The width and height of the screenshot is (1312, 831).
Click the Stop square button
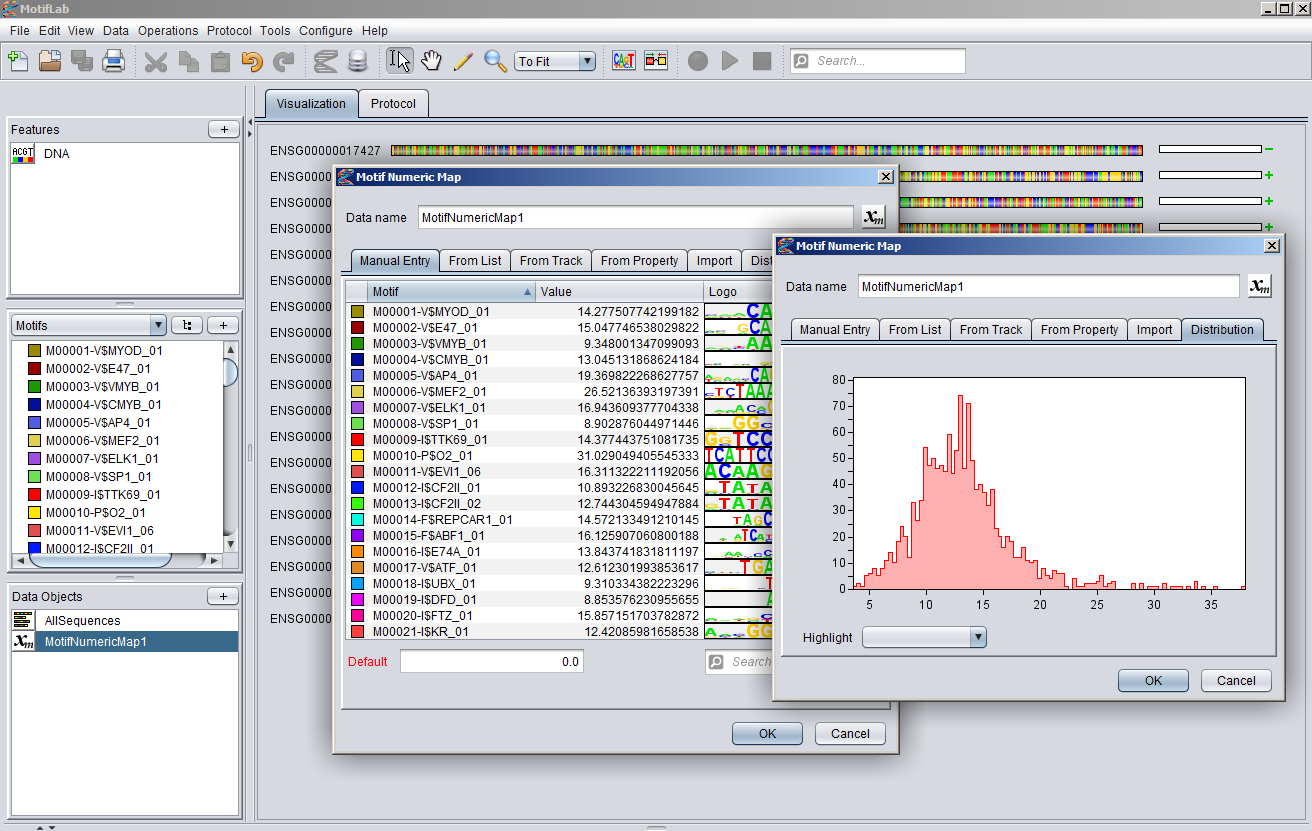(762, 61)
